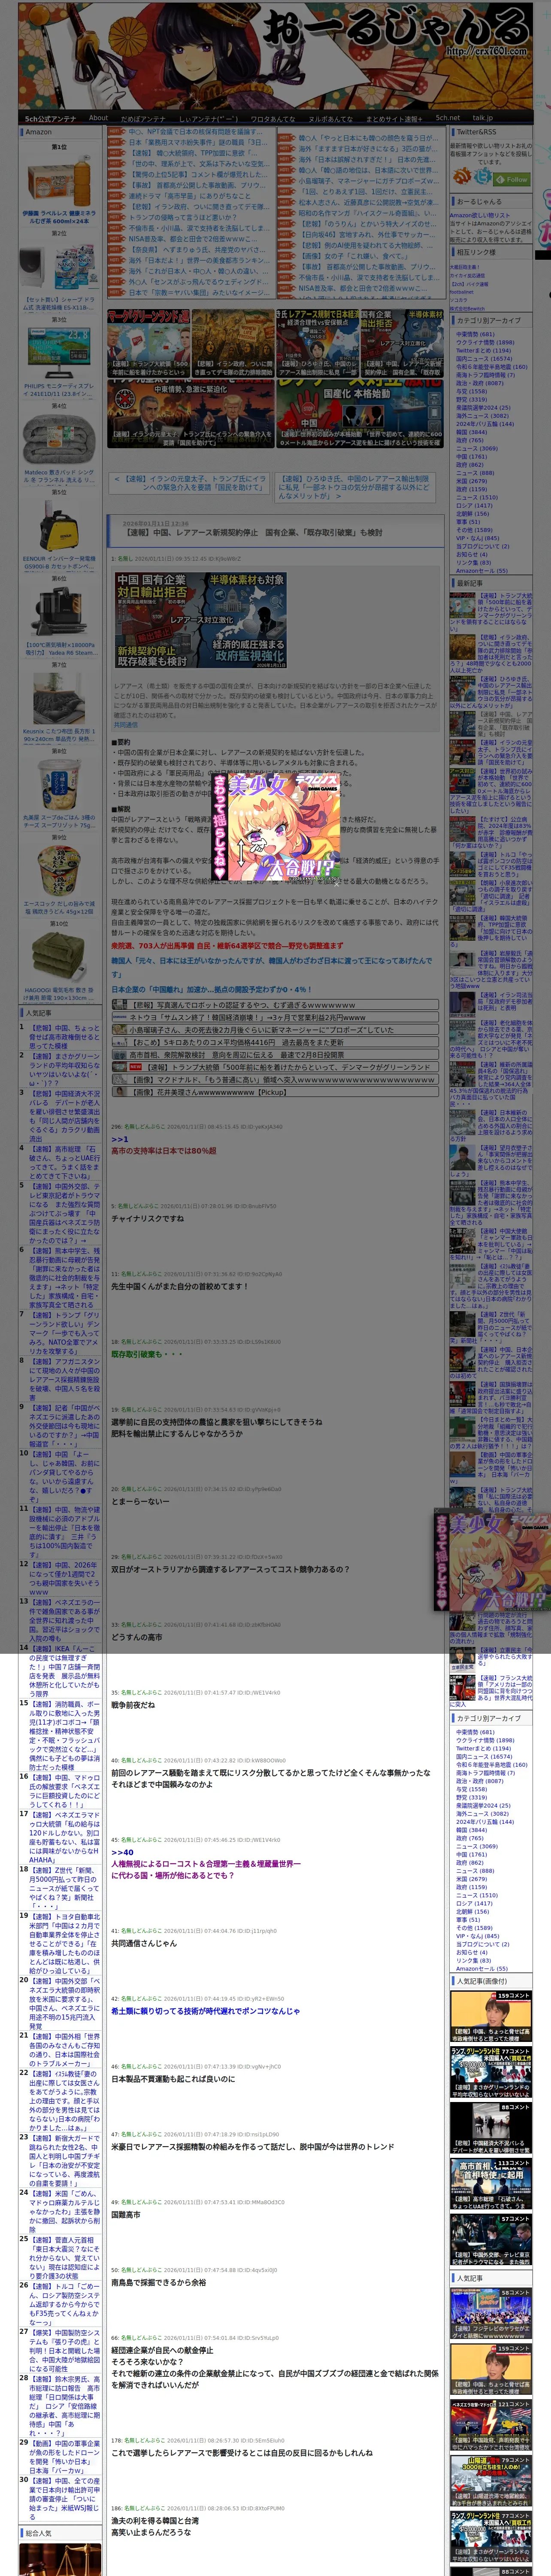Screen dimensions: 551x2576
Task: Open the 5ch.net nav tab
Action: [x=448, y=118]
